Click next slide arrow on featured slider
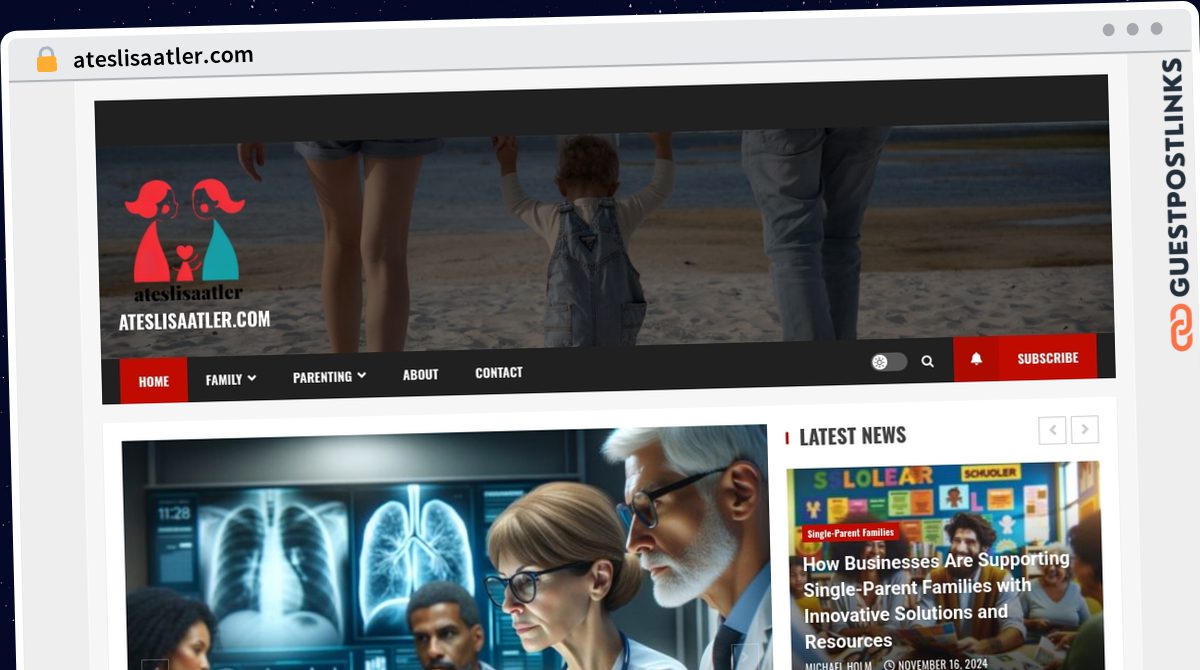This screenshot has height=670, width=1200. 745,657
